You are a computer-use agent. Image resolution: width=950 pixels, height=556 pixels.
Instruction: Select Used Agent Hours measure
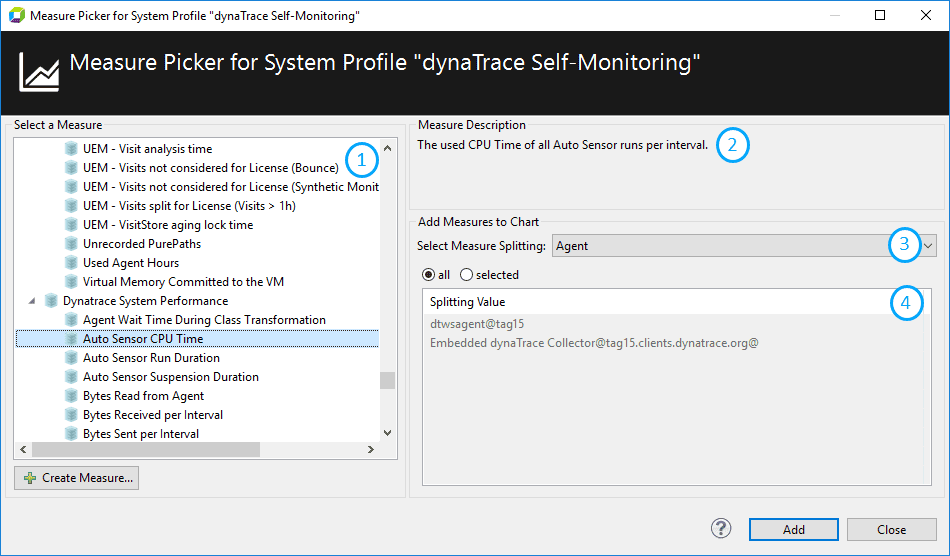pos(131,263)
